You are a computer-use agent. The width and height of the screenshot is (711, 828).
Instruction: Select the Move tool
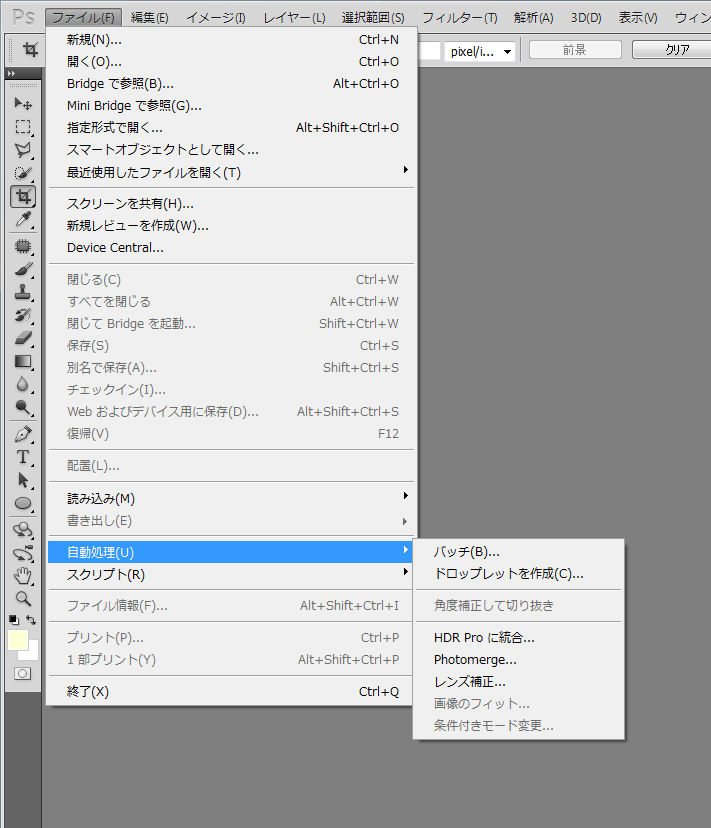23,103
